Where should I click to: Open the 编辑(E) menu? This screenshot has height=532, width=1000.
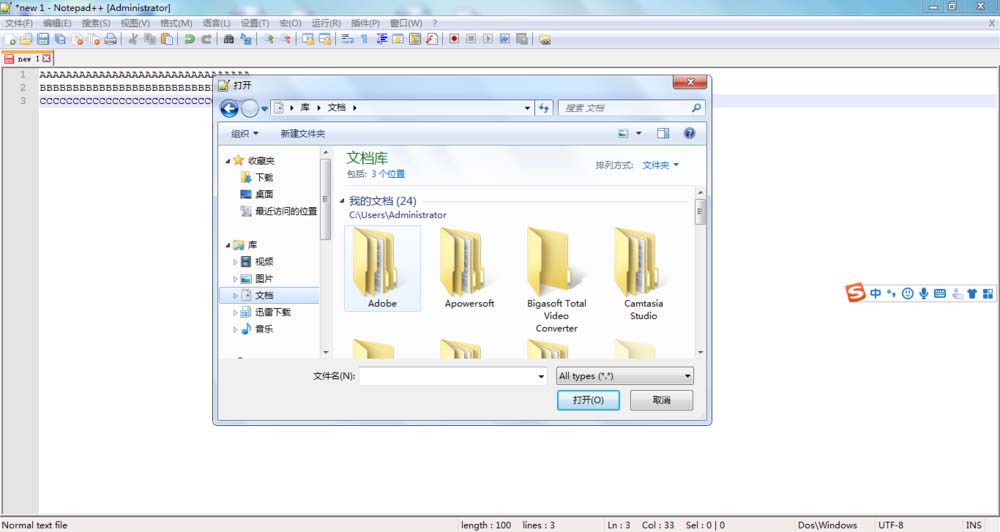(x=57, y=23)
